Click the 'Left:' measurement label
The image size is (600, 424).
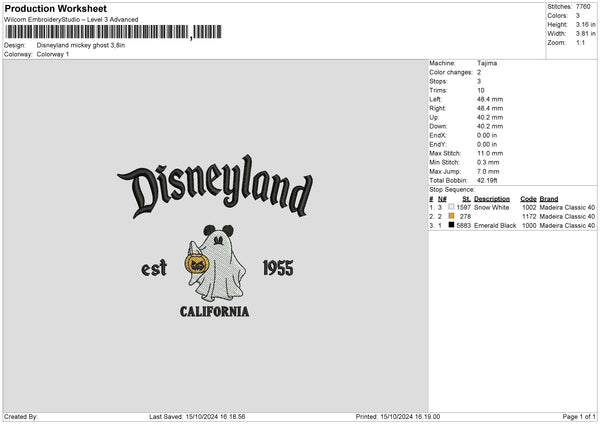click(435, 99)
